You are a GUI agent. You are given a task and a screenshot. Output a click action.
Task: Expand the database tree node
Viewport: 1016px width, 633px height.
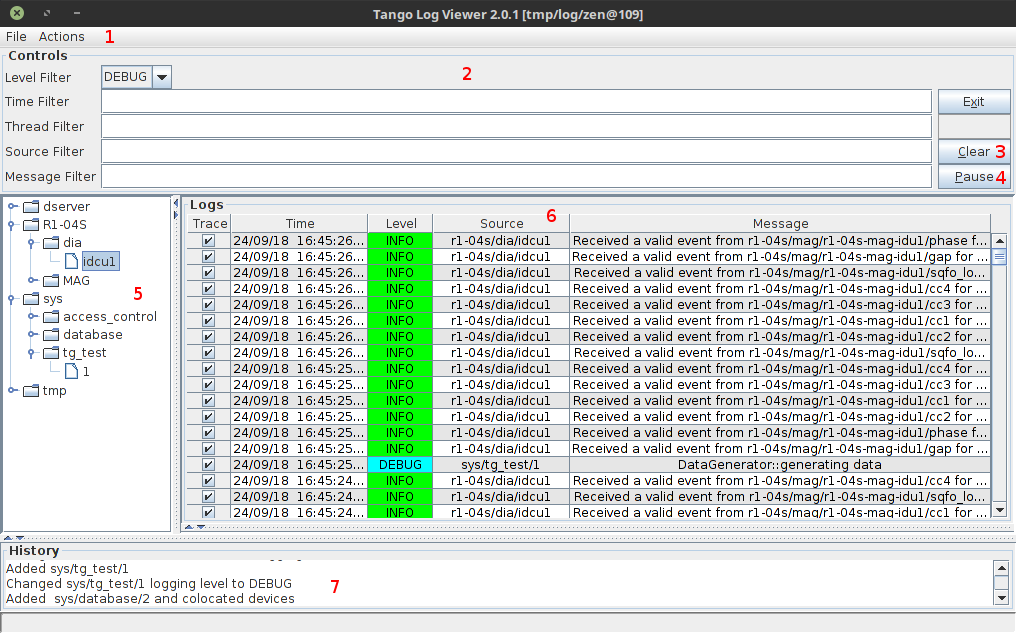32,334
